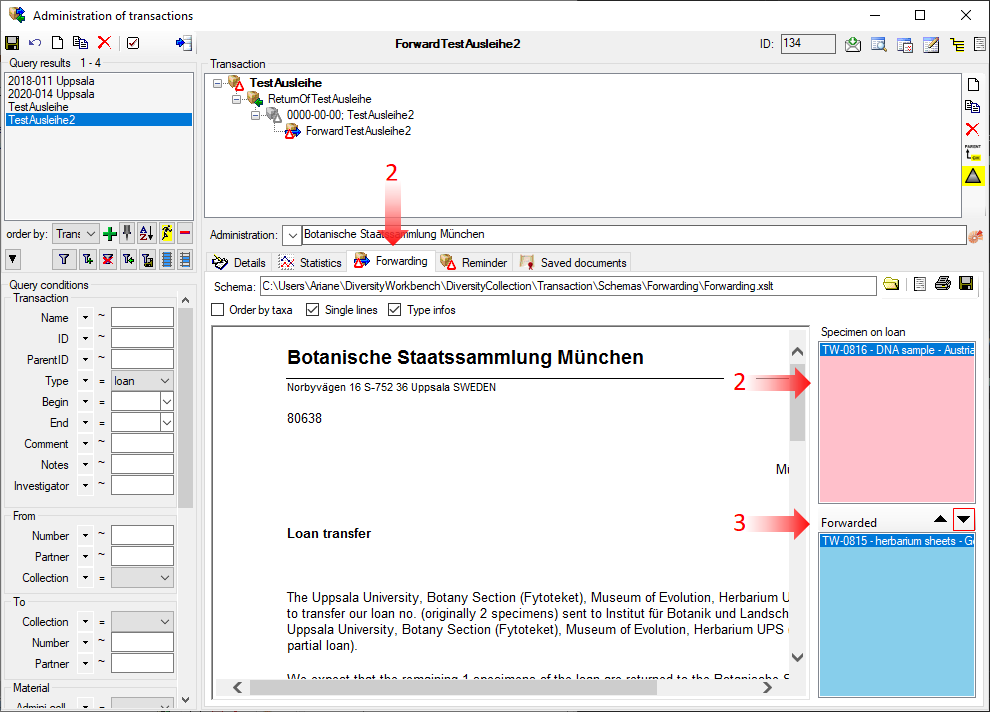Screen dimensions: 990x712
Task: Click the Name query input field
Action: point(142,317)
